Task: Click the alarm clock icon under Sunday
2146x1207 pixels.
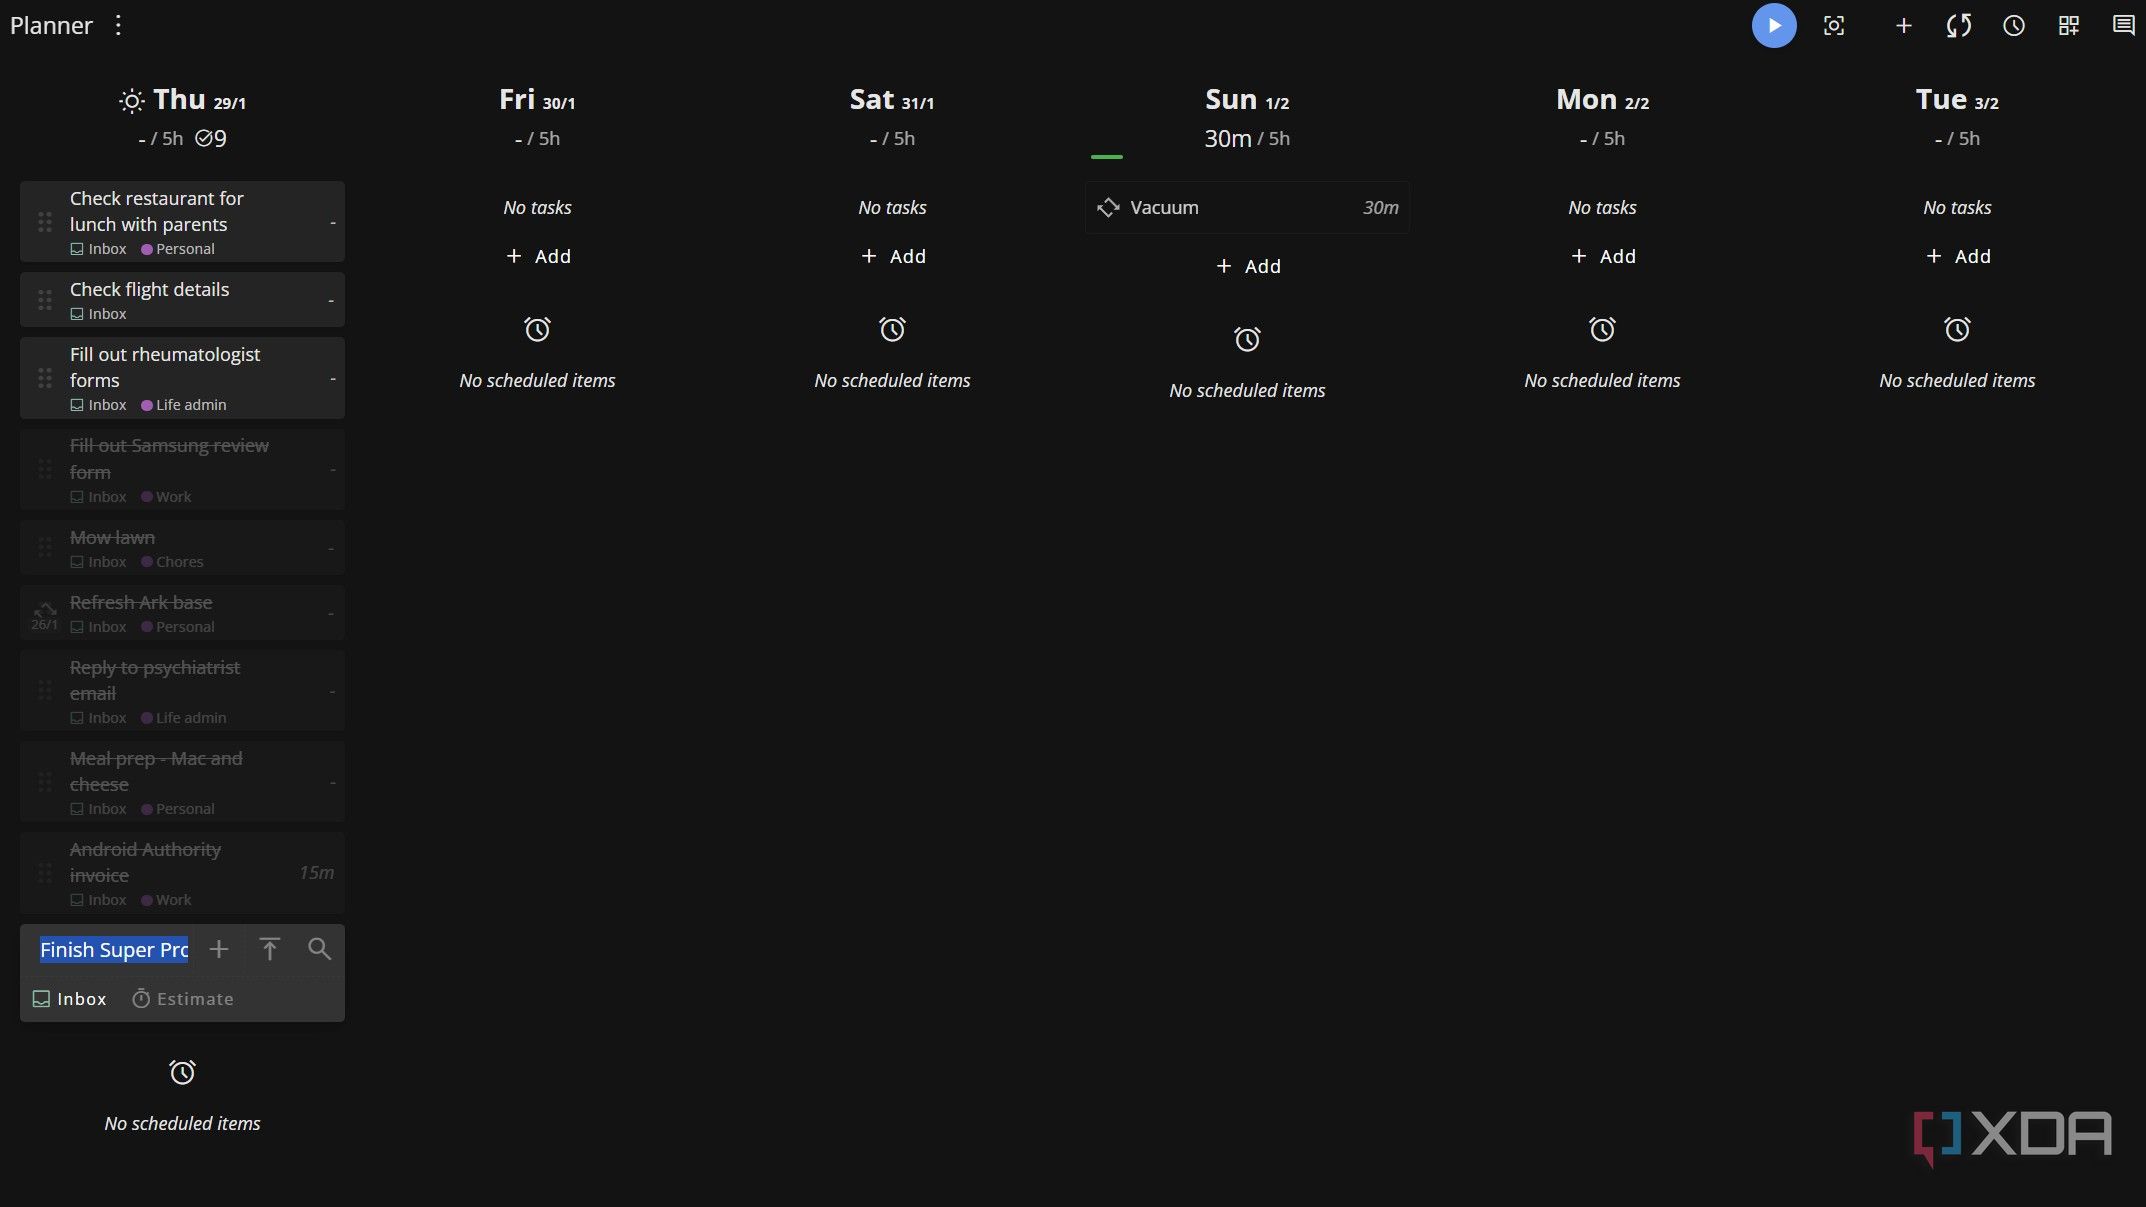Action: click(1247, 339)
